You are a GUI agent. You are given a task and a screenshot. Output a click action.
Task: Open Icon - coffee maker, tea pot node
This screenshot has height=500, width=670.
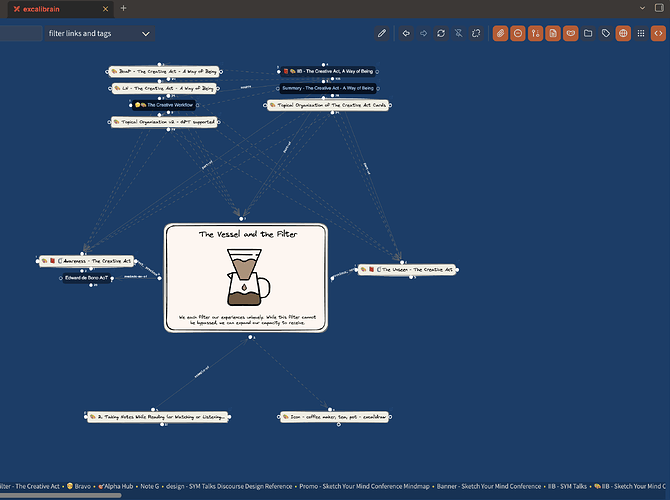click(335, 417)
